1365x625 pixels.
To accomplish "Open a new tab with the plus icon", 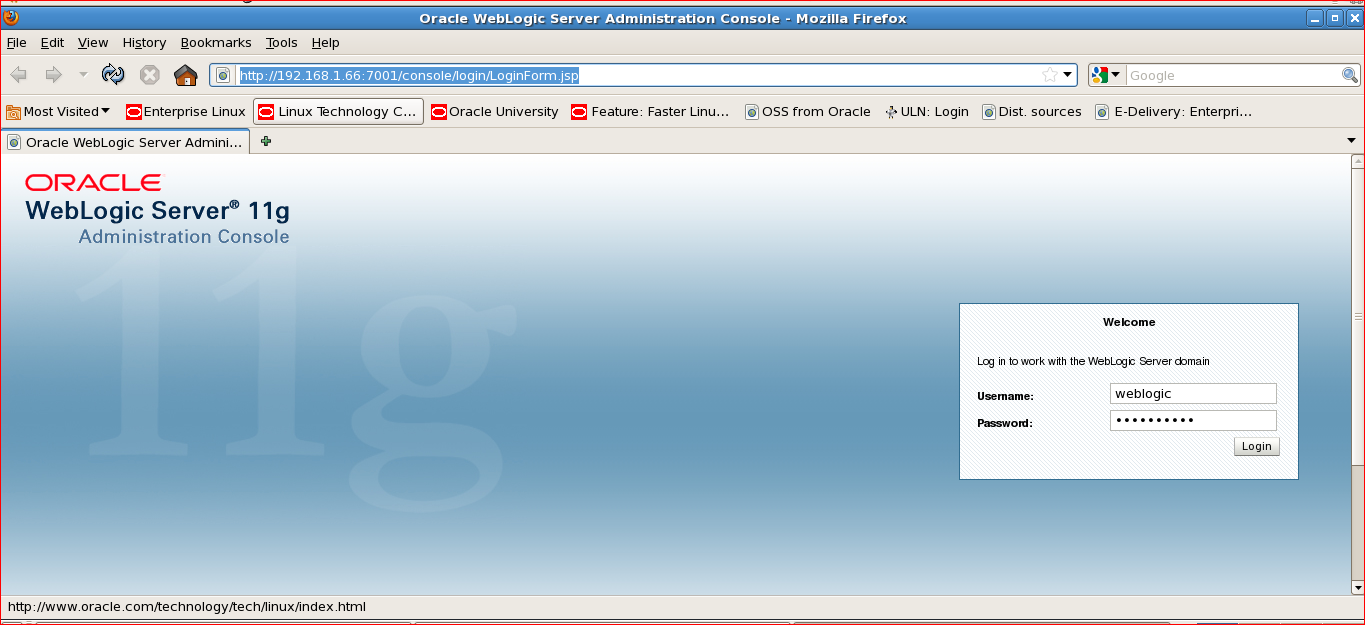I will coord(266,142).
